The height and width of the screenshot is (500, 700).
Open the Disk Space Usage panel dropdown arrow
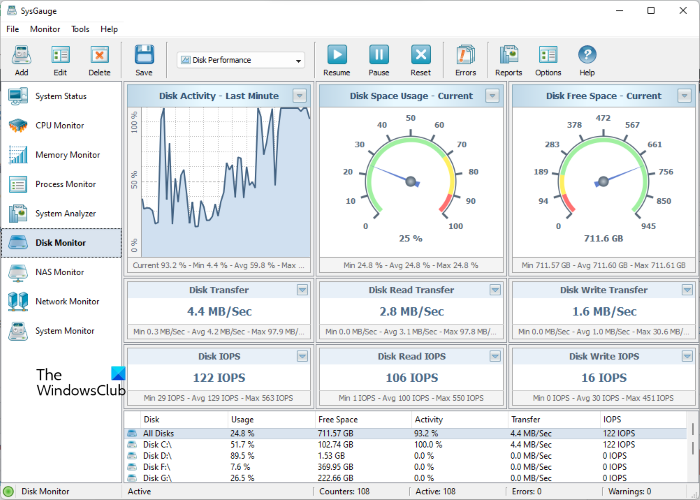point(491,96)
